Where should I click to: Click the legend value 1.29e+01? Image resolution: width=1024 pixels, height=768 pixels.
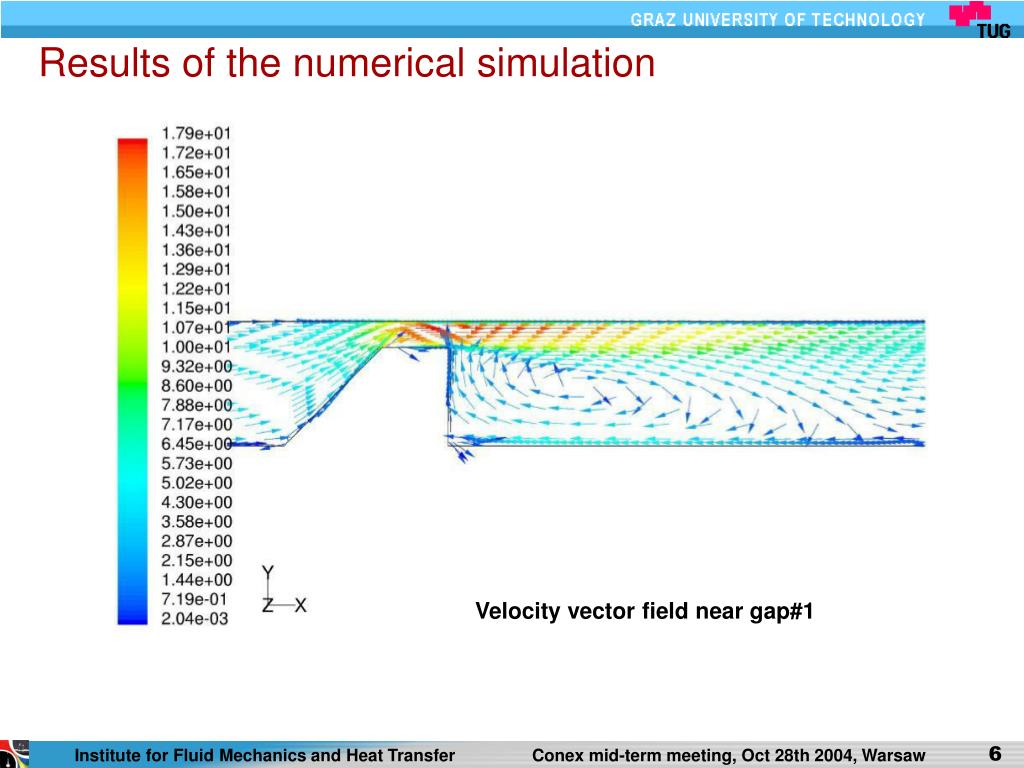pyautogui.click(x=196, y=270)
